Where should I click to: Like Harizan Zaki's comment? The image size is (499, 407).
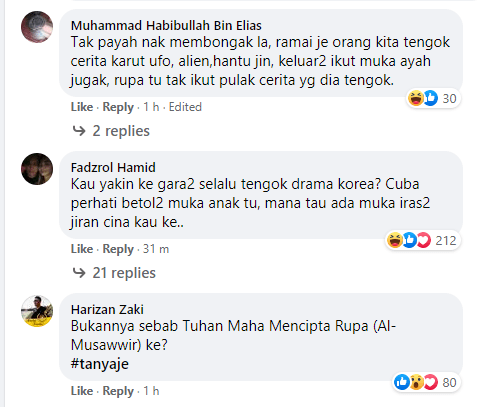click(82, 391)
